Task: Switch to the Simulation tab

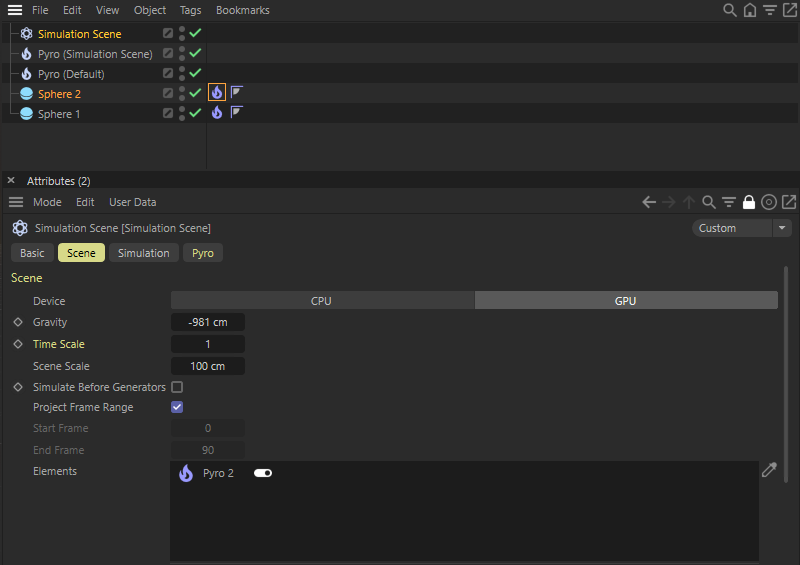Action: click(143, 253)
